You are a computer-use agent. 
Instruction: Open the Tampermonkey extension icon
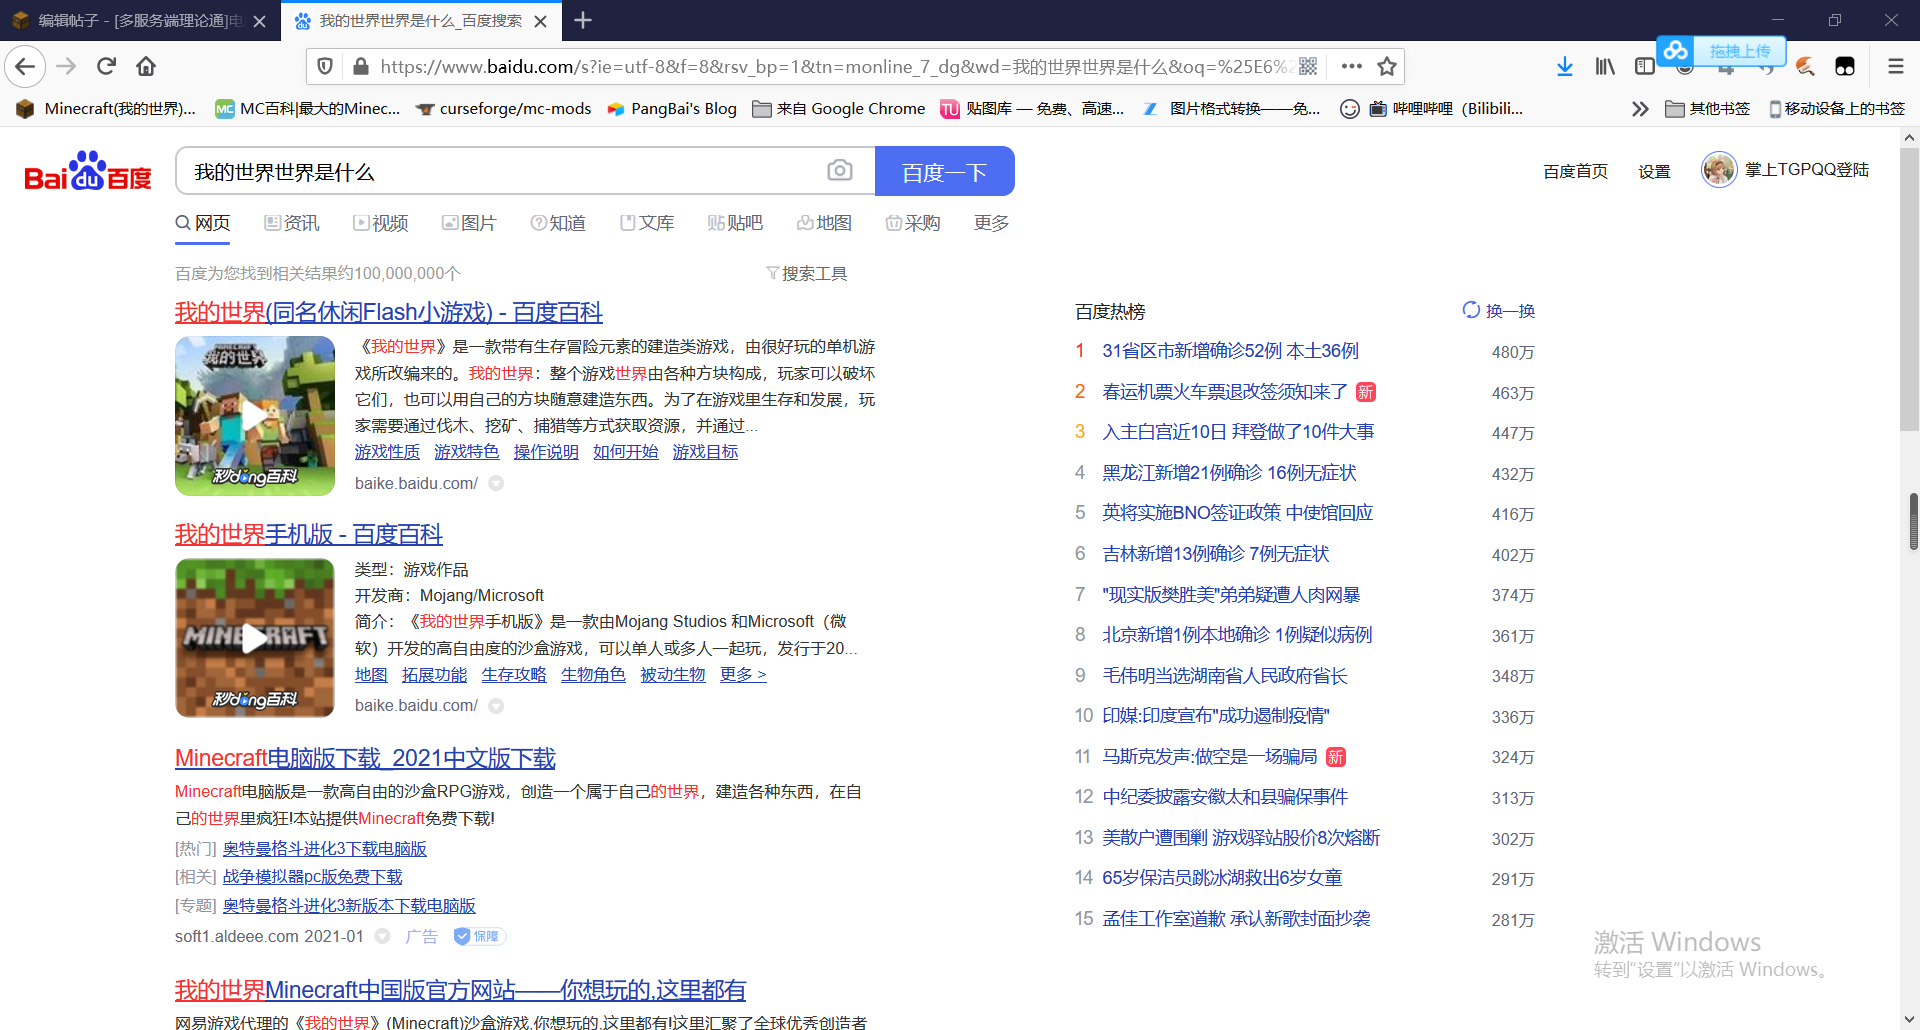tap(1845, 67)
